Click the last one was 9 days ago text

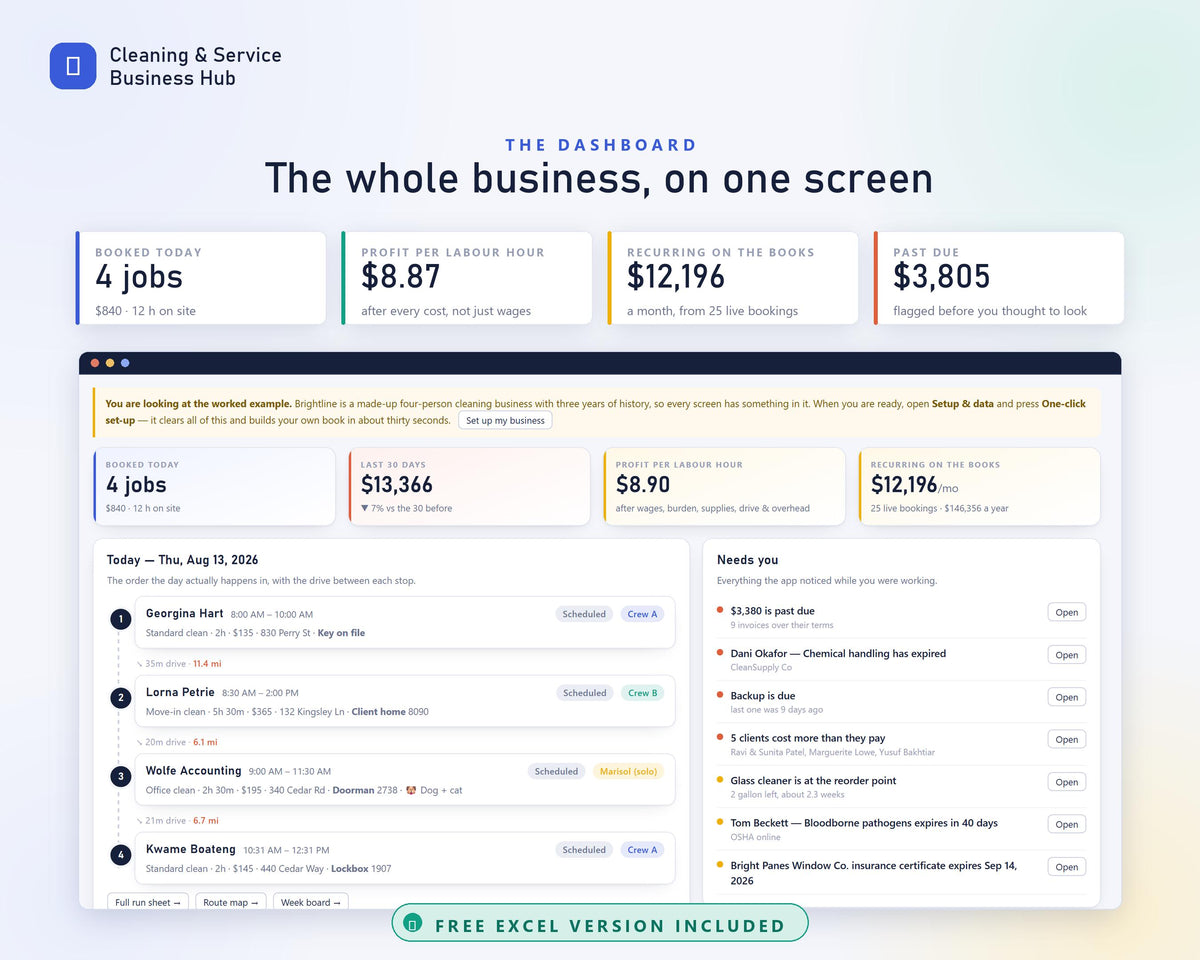coord(776,710)
